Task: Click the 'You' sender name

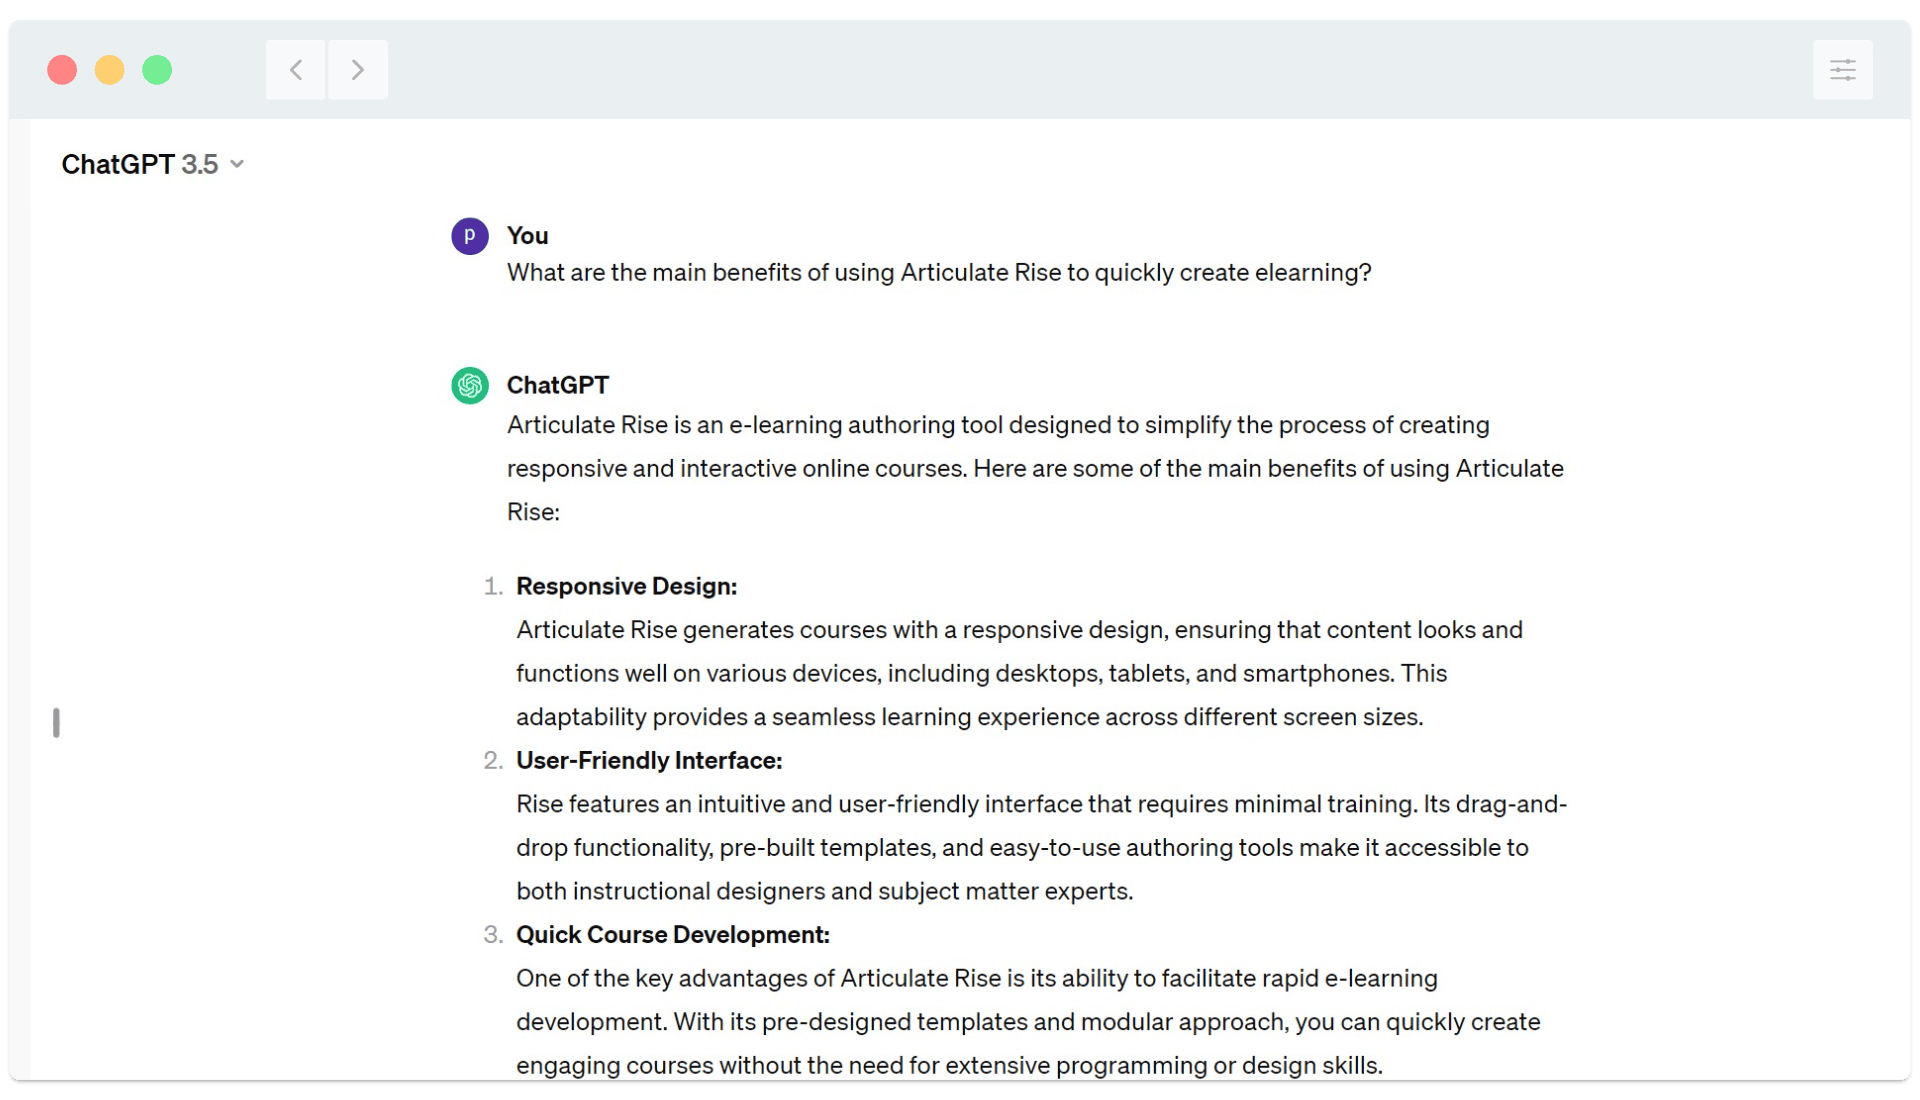Action: 527,236
